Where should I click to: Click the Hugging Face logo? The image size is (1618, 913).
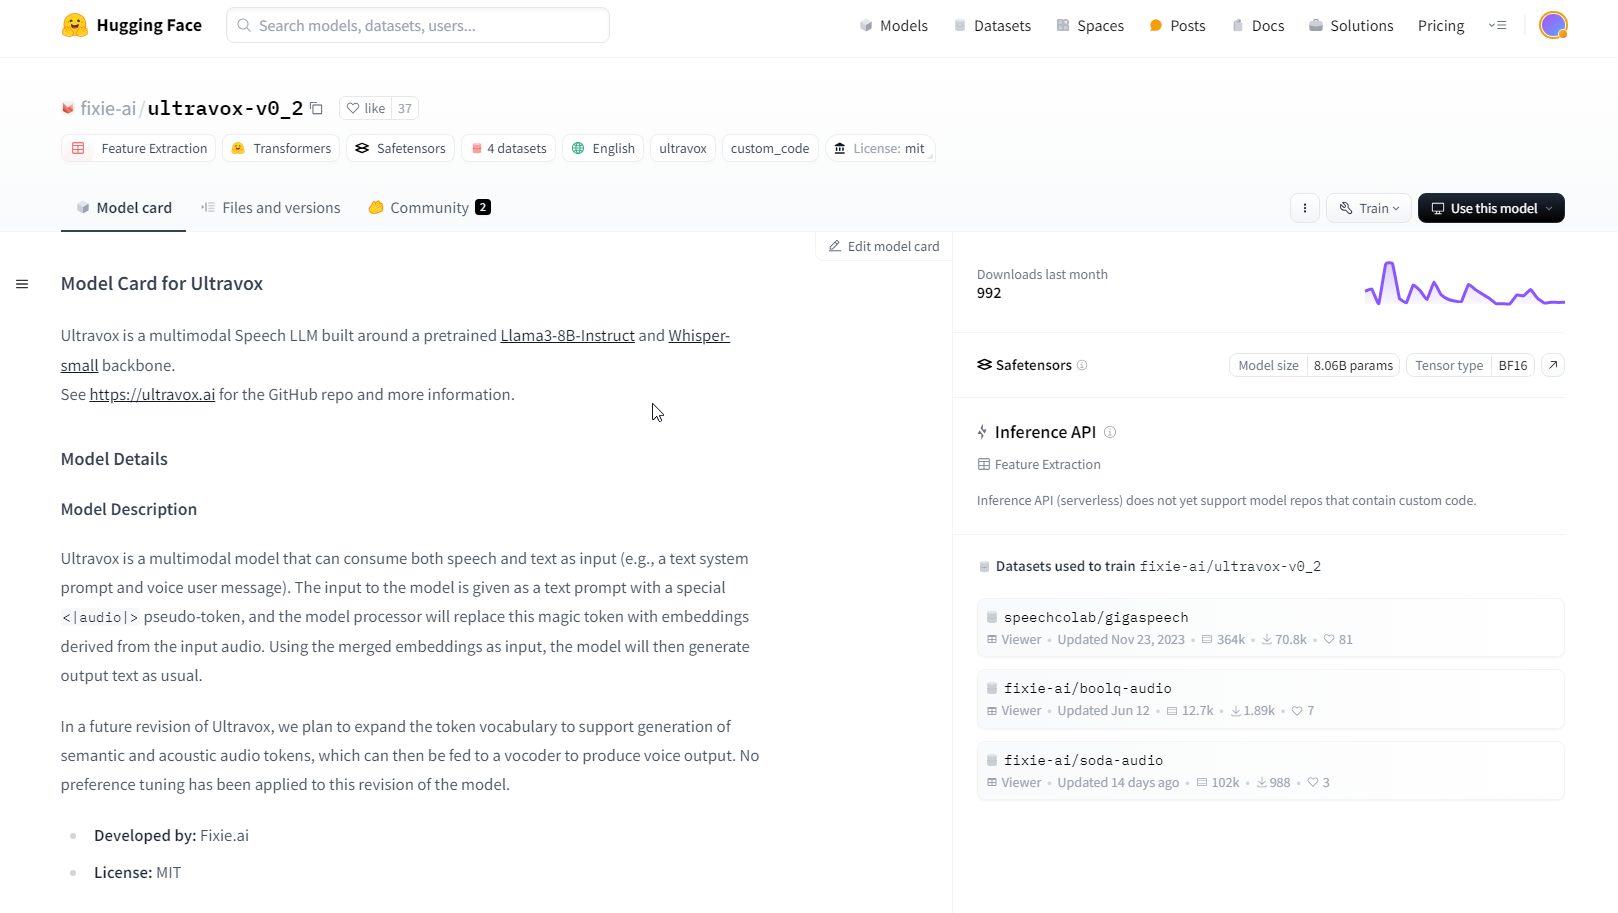click(x=131, y=25)
